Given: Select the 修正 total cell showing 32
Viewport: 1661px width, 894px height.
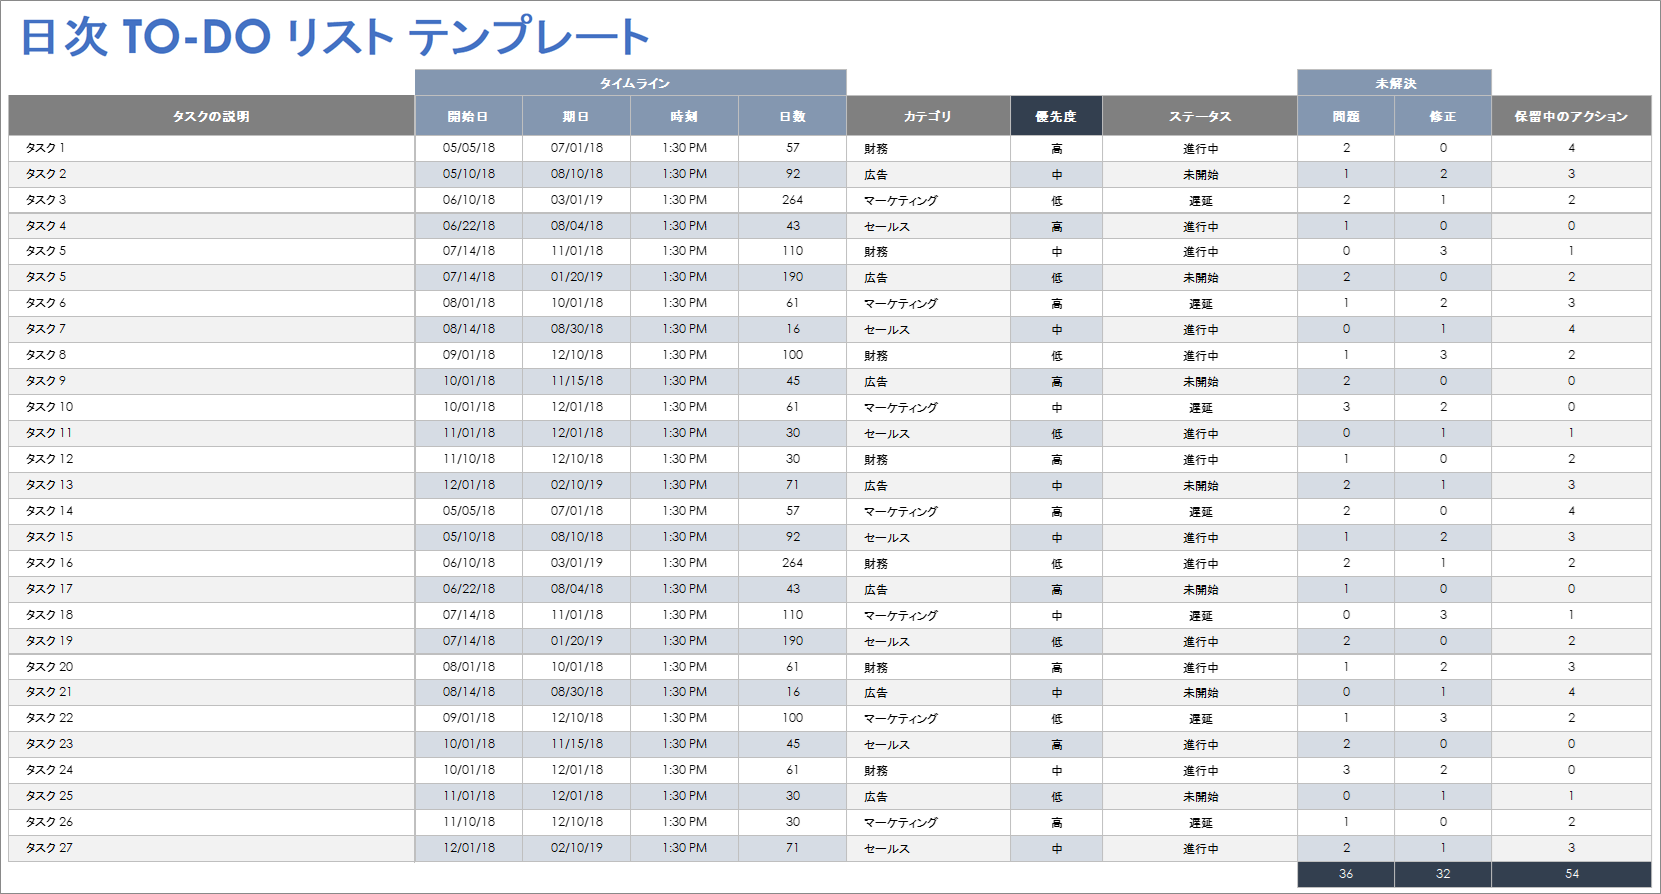Looking at the screenshot, I should click(1443, 874).
